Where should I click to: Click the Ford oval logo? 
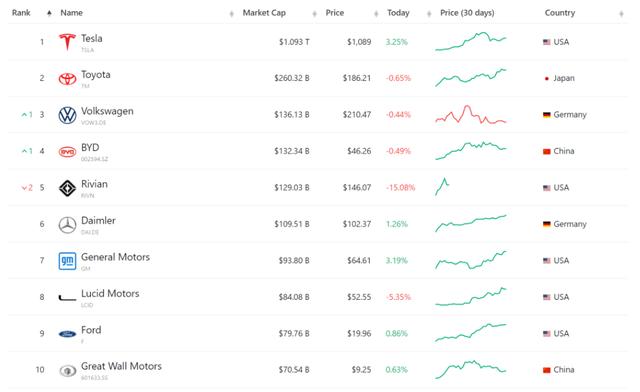pos(67,334)
